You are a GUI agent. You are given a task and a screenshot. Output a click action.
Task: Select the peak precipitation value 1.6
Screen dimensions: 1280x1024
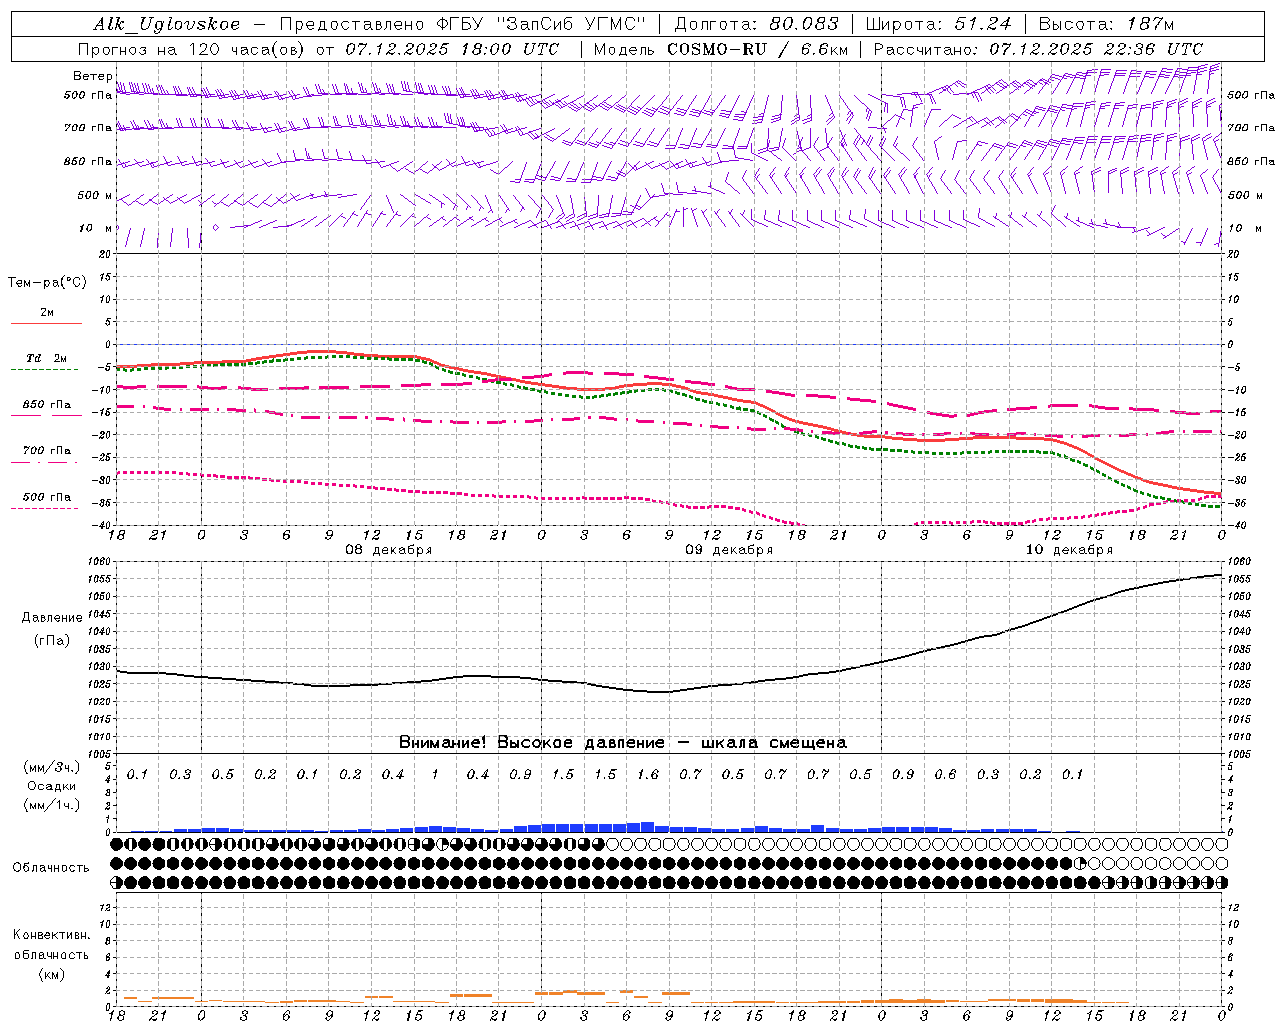pyautogui.click(x=648, y=774)
